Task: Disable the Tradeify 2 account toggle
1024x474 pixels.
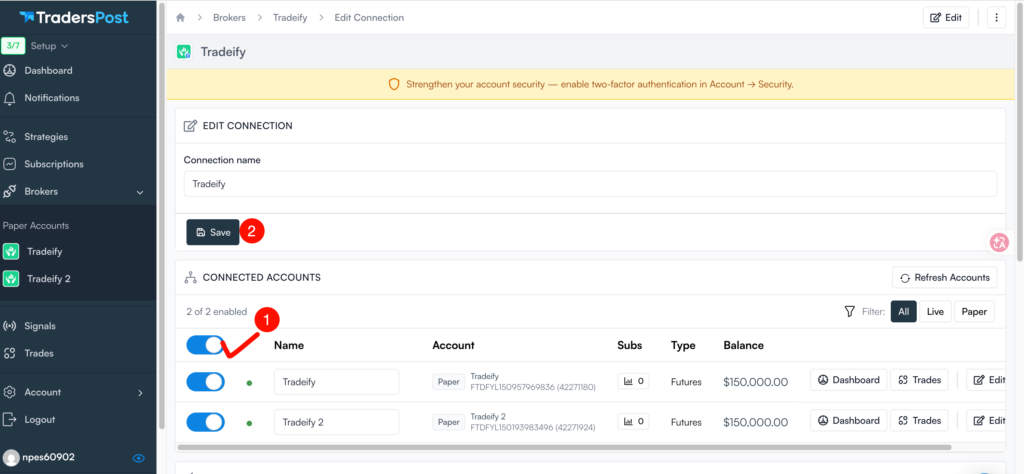Action: pyautogui.click(x=205, y=422)
